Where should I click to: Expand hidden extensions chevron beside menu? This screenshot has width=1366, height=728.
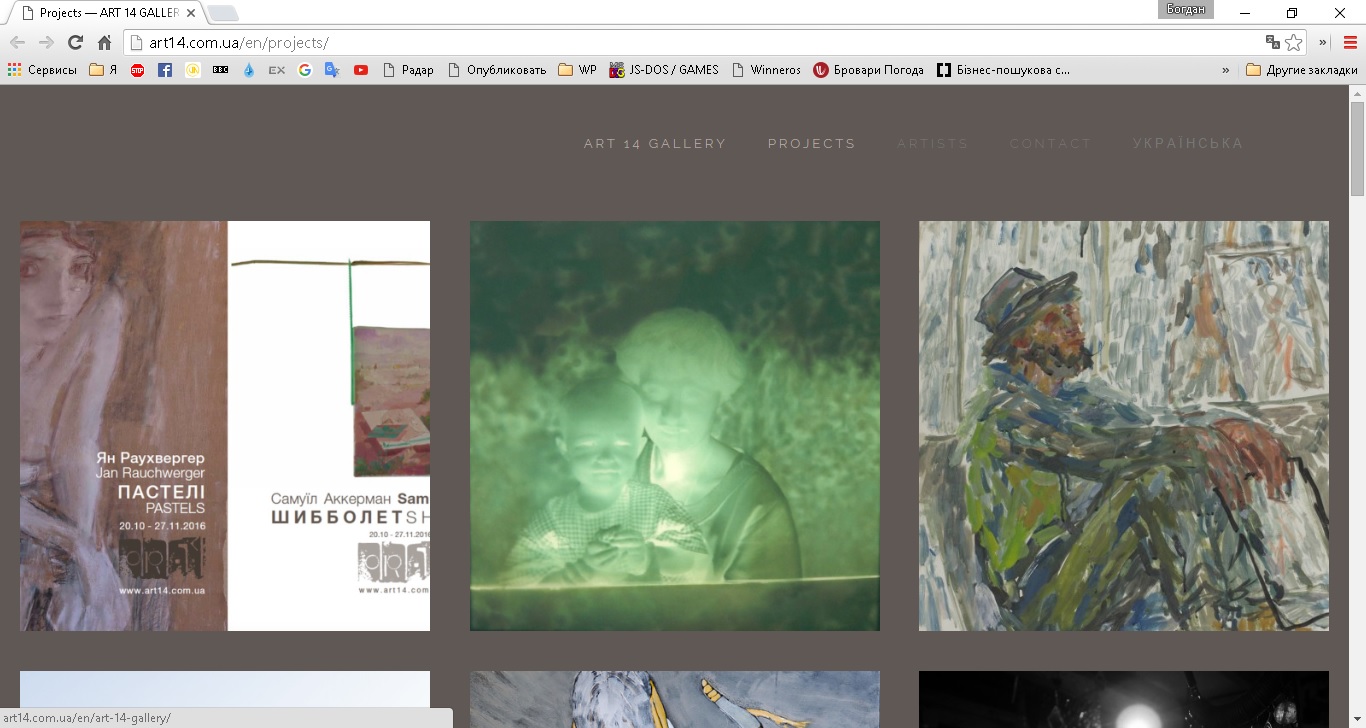pyautogui.click(x=1323, y=42)
